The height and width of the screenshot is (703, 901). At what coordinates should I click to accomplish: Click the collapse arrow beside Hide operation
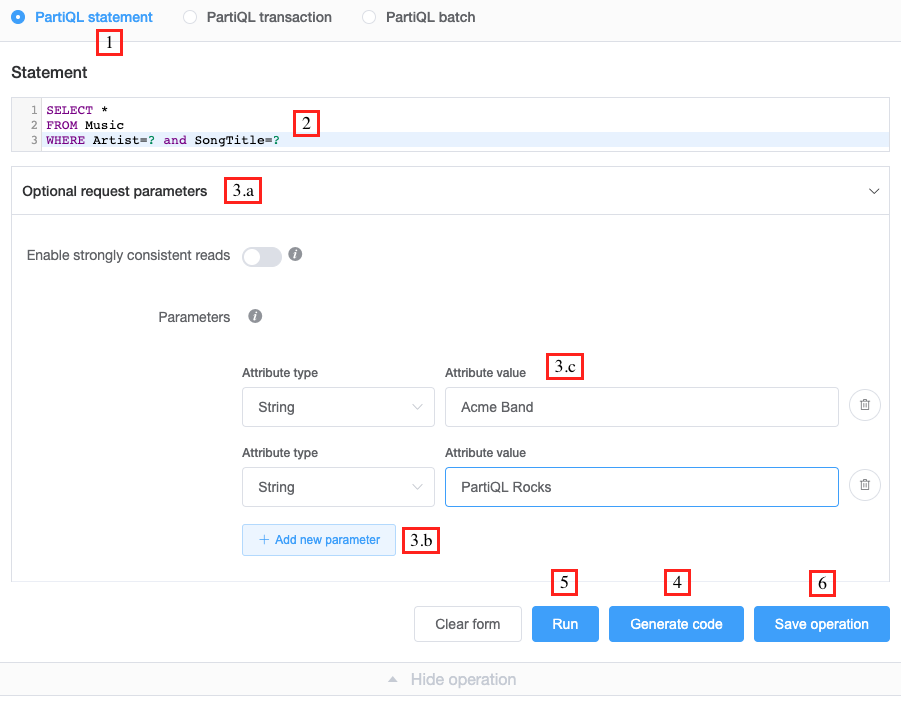click(392, 679)
